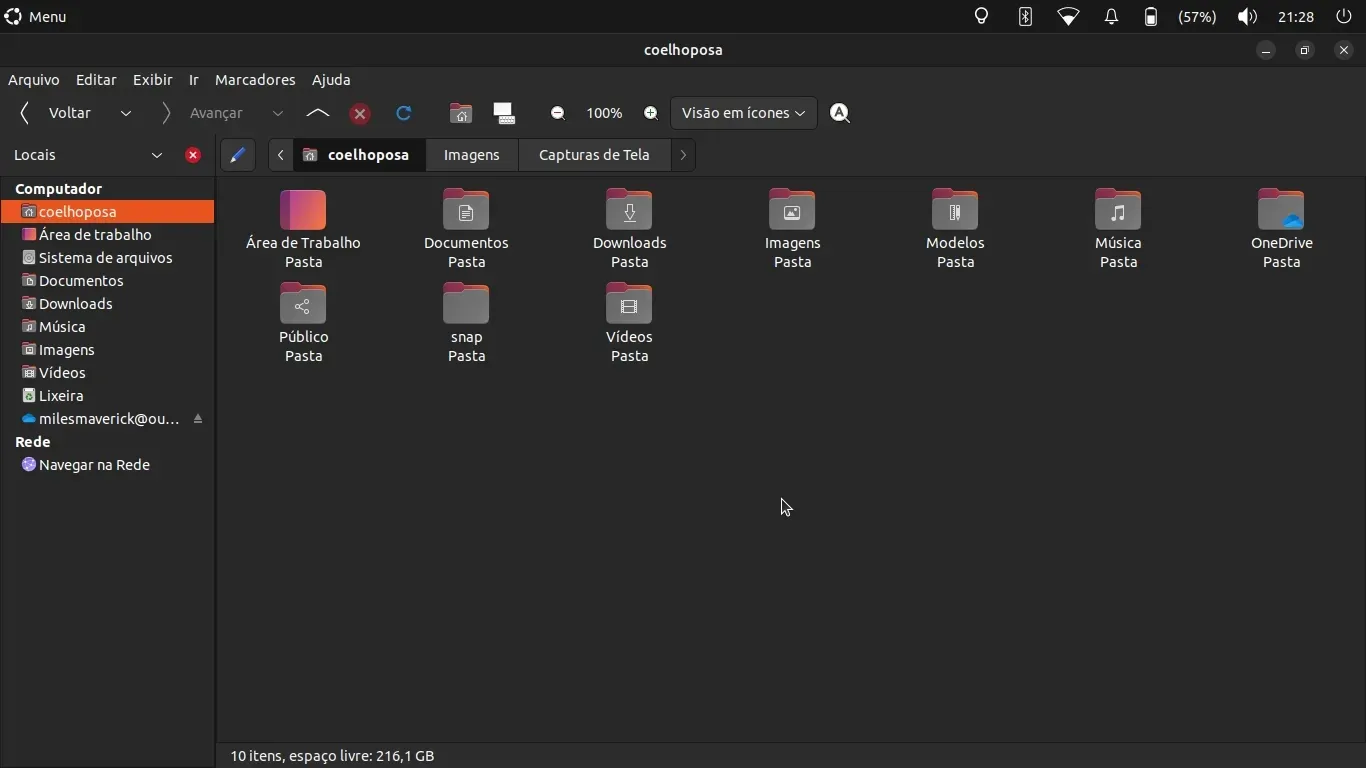Viewport: 1366px width, 768px height.
Task: Open the Marcadores menu
Action: (x=255, y=80)
